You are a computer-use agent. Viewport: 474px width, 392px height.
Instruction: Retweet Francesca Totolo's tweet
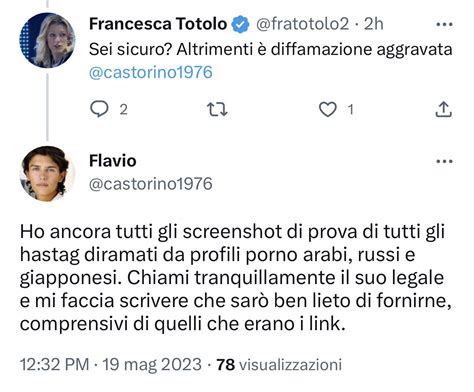coord(217,109)
